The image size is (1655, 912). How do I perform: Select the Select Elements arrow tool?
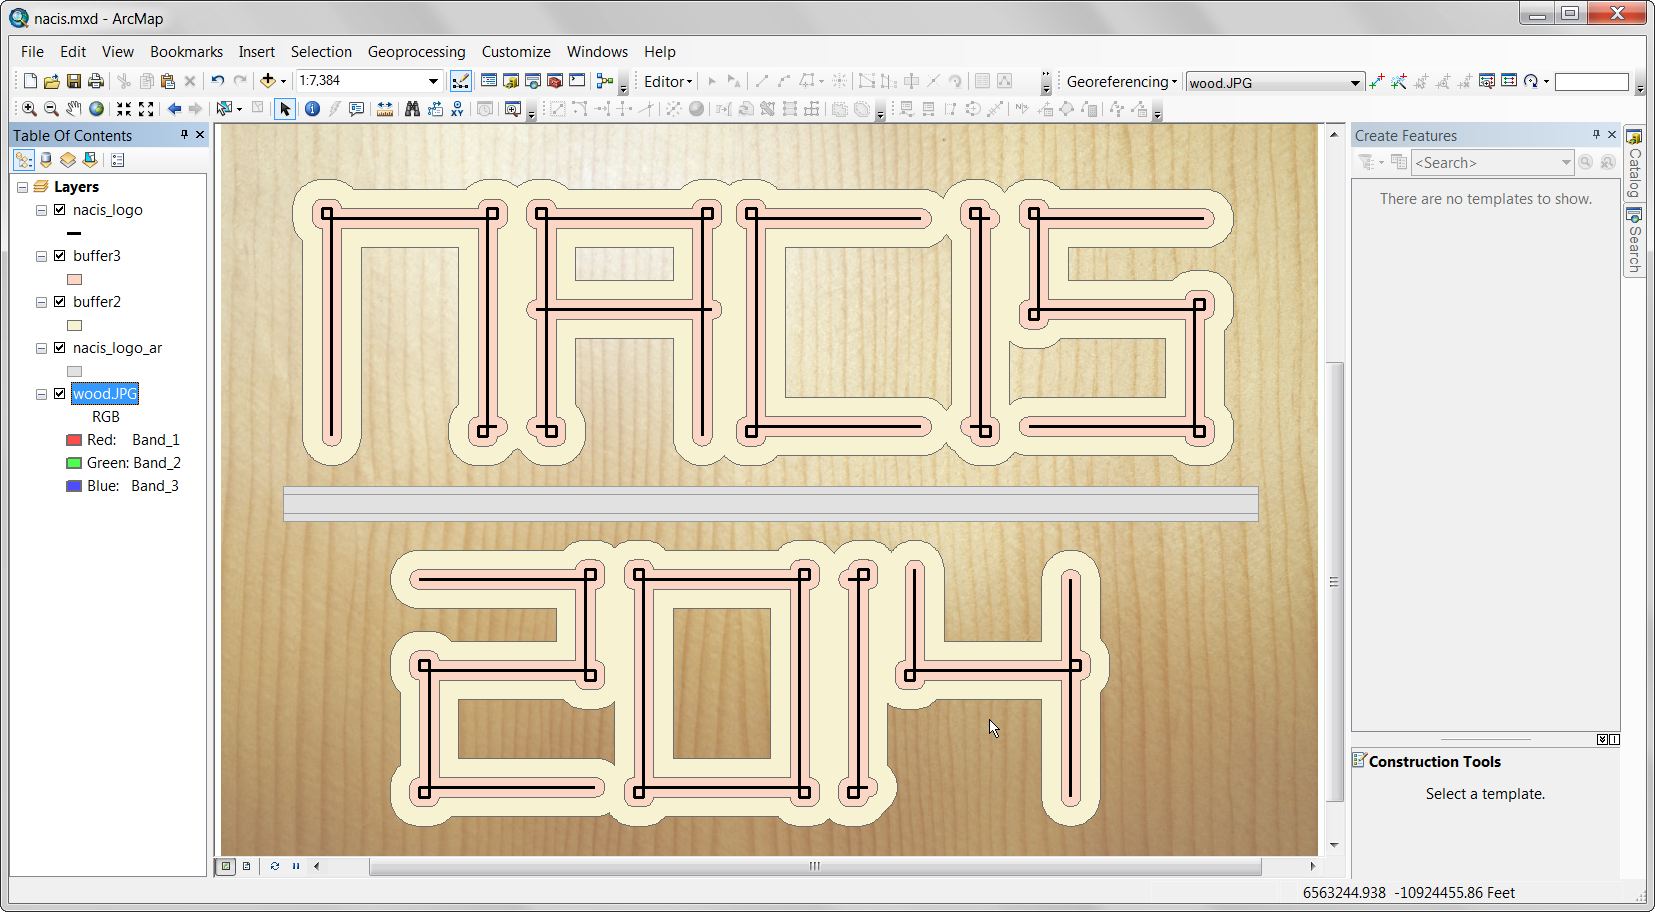click(x=285, y=109)
